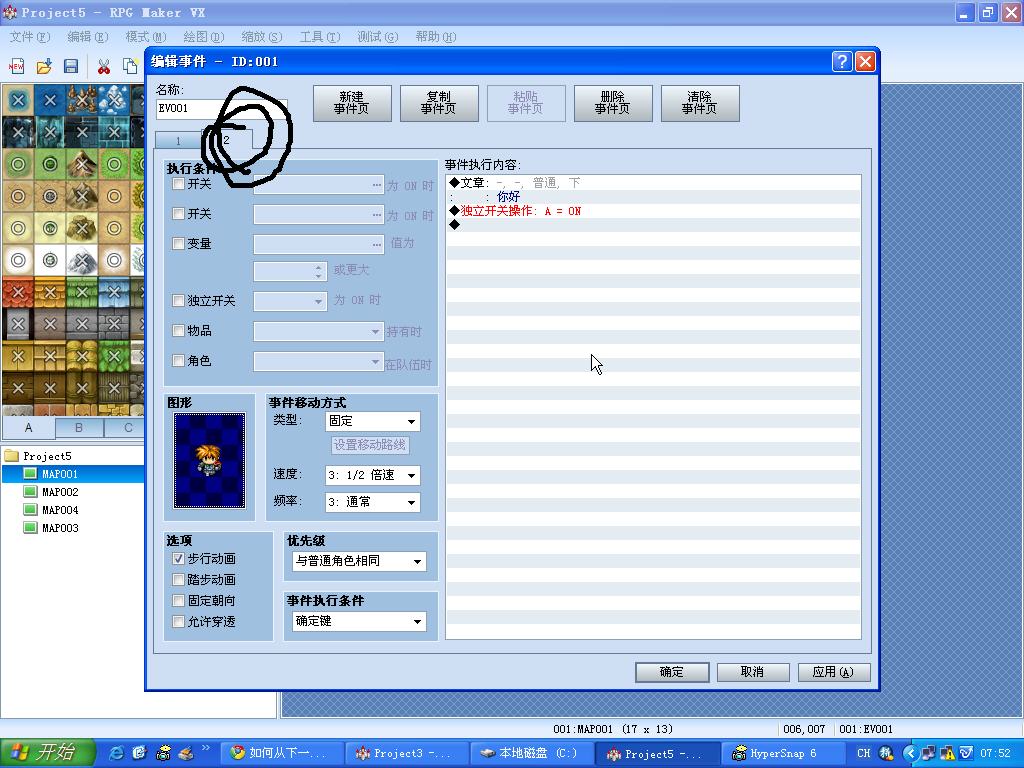Select MAP004 in the map tree

pos(60,510)
